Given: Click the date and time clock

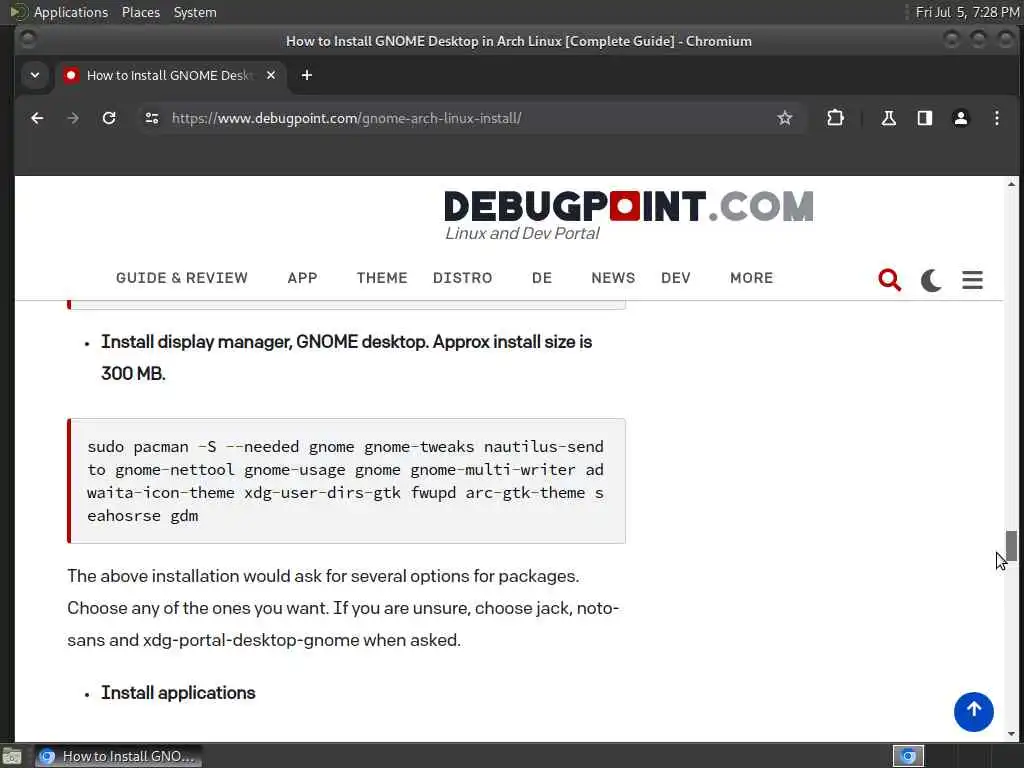Looking at the screenshot, I should (967, 12).
